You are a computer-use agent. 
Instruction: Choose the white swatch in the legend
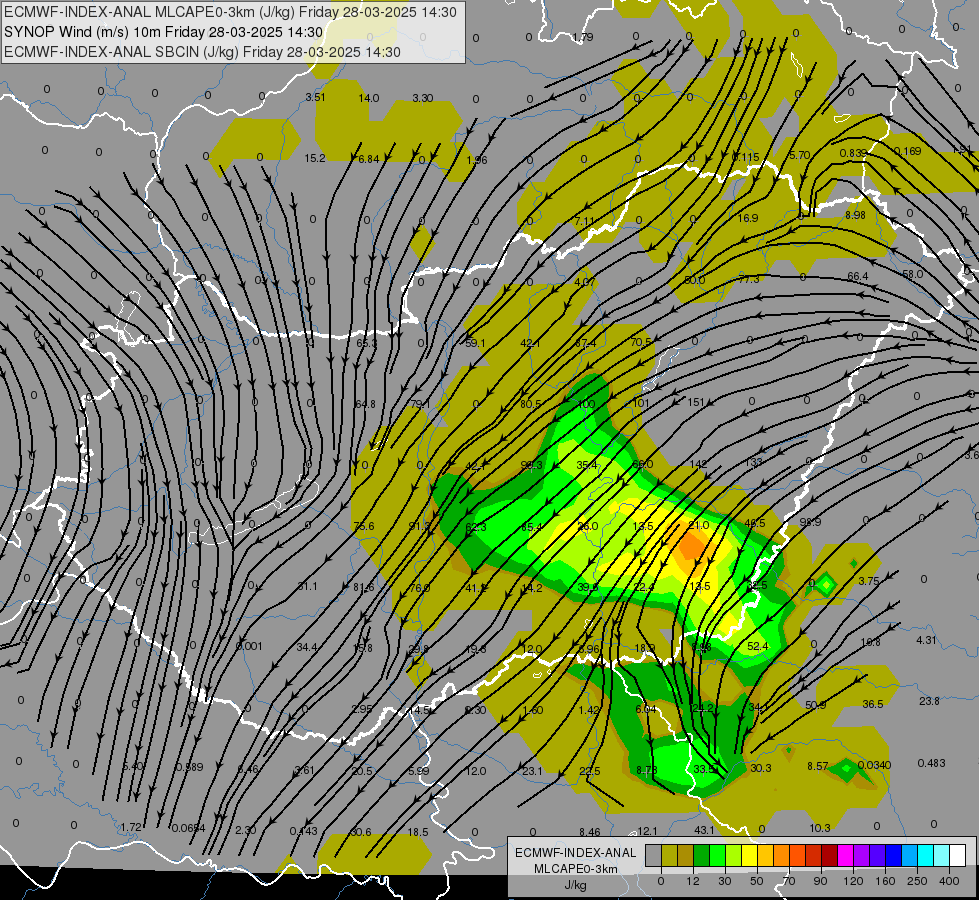[957, 855]
